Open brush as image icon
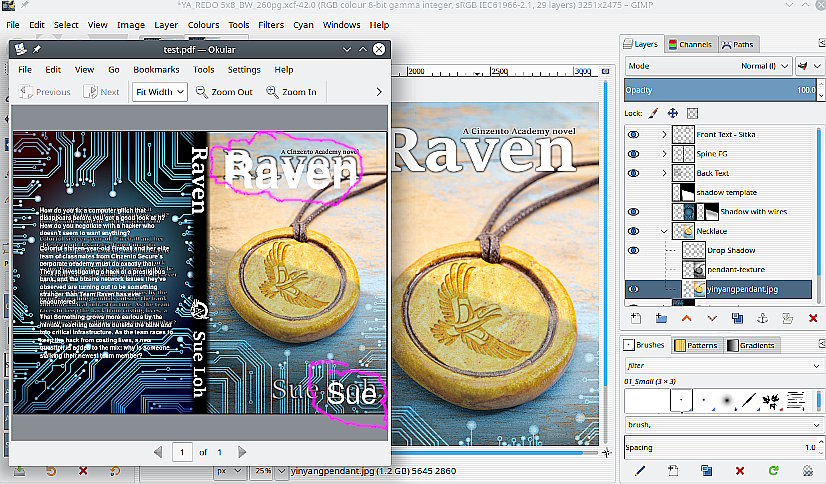 pos(807,470)
